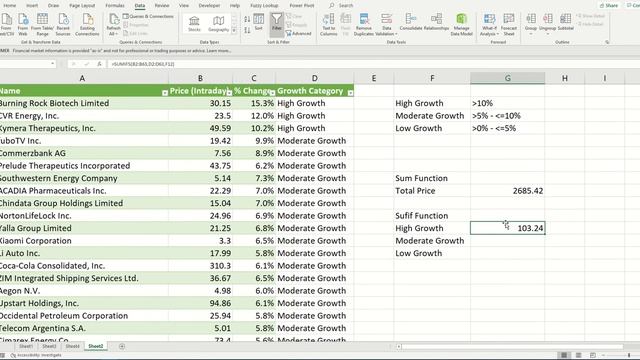
Task: Select column D header
Action: 314,78
